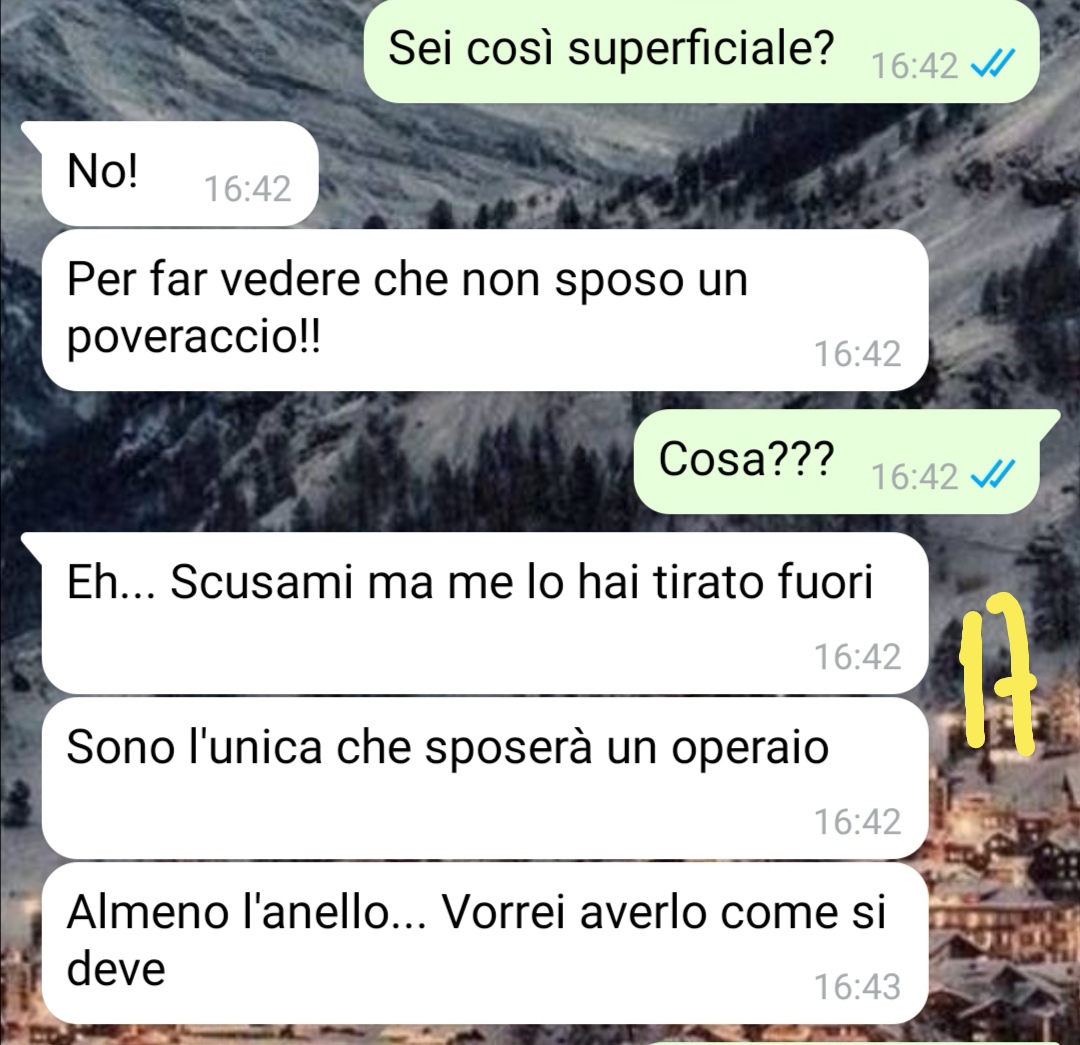
Task: Tap the blue read ticks on "Sei così superficiale?"
Action: click(x=993, y=65)
